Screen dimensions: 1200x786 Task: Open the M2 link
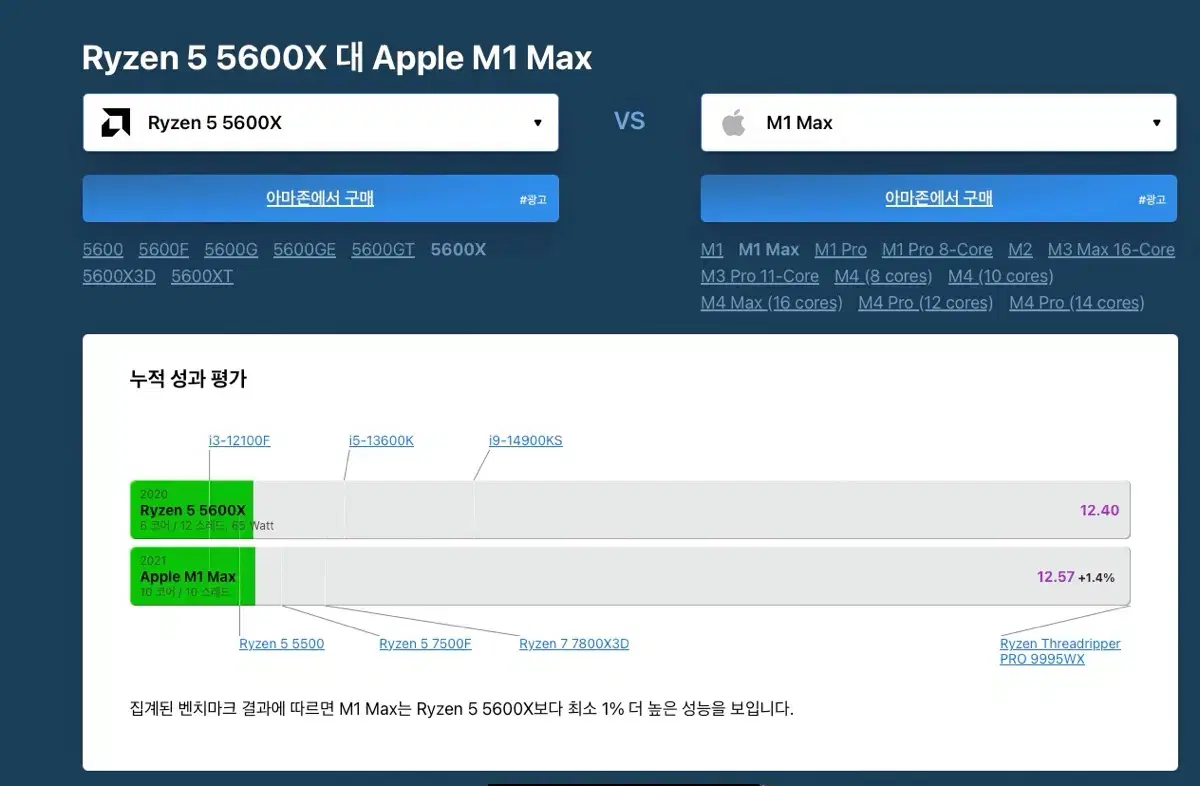tap(1020, 250)
